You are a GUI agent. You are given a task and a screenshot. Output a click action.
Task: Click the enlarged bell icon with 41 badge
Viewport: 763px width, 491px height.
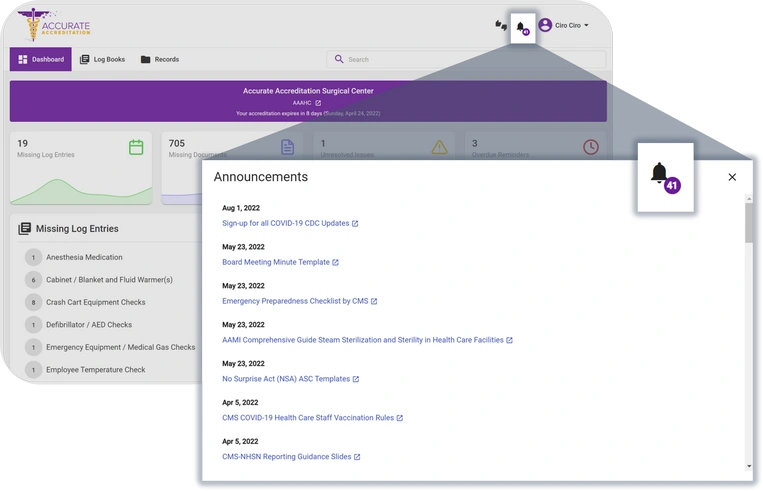pos(665,178)
